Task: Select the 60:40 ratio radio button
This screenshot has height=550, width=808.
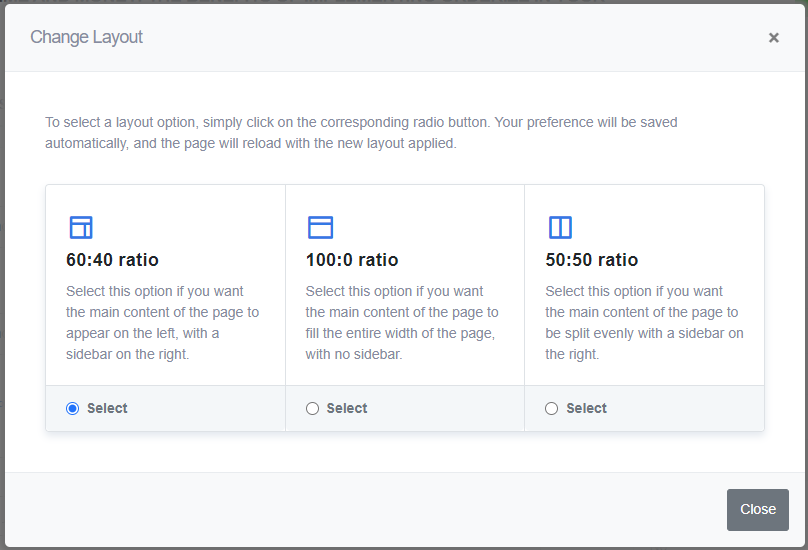Action: pyautogui.click(x=73, y=409)
